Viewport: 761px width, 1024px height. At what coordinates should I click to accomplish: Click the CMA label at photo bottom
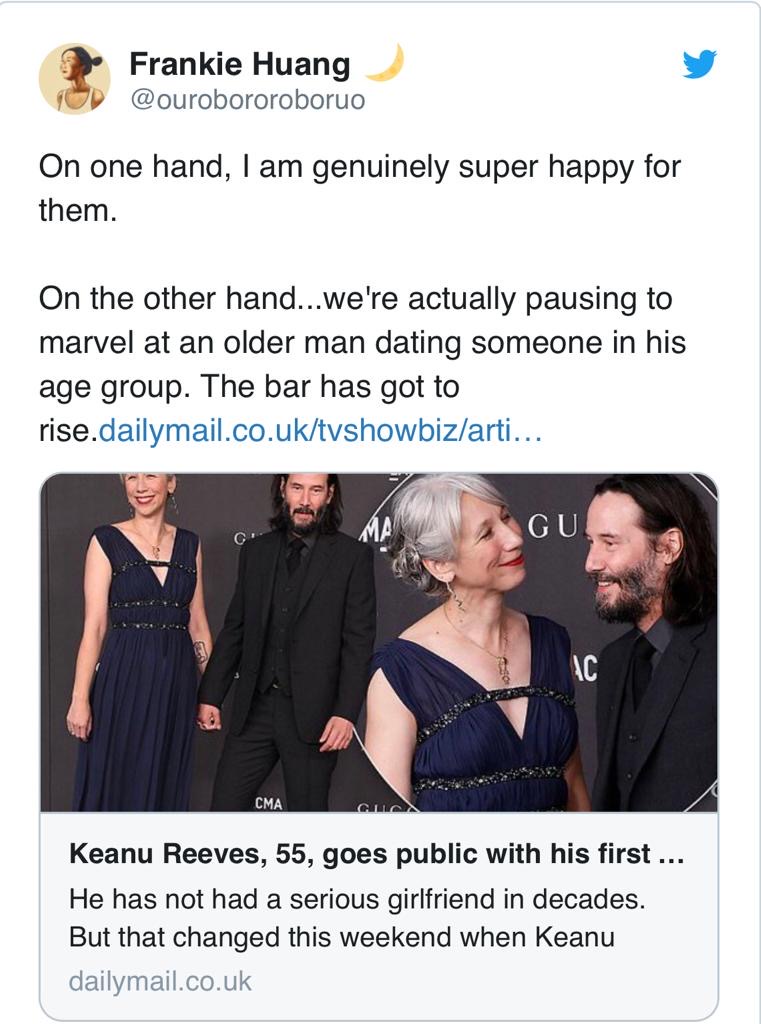pyautogui.click(x=268, y=803)
